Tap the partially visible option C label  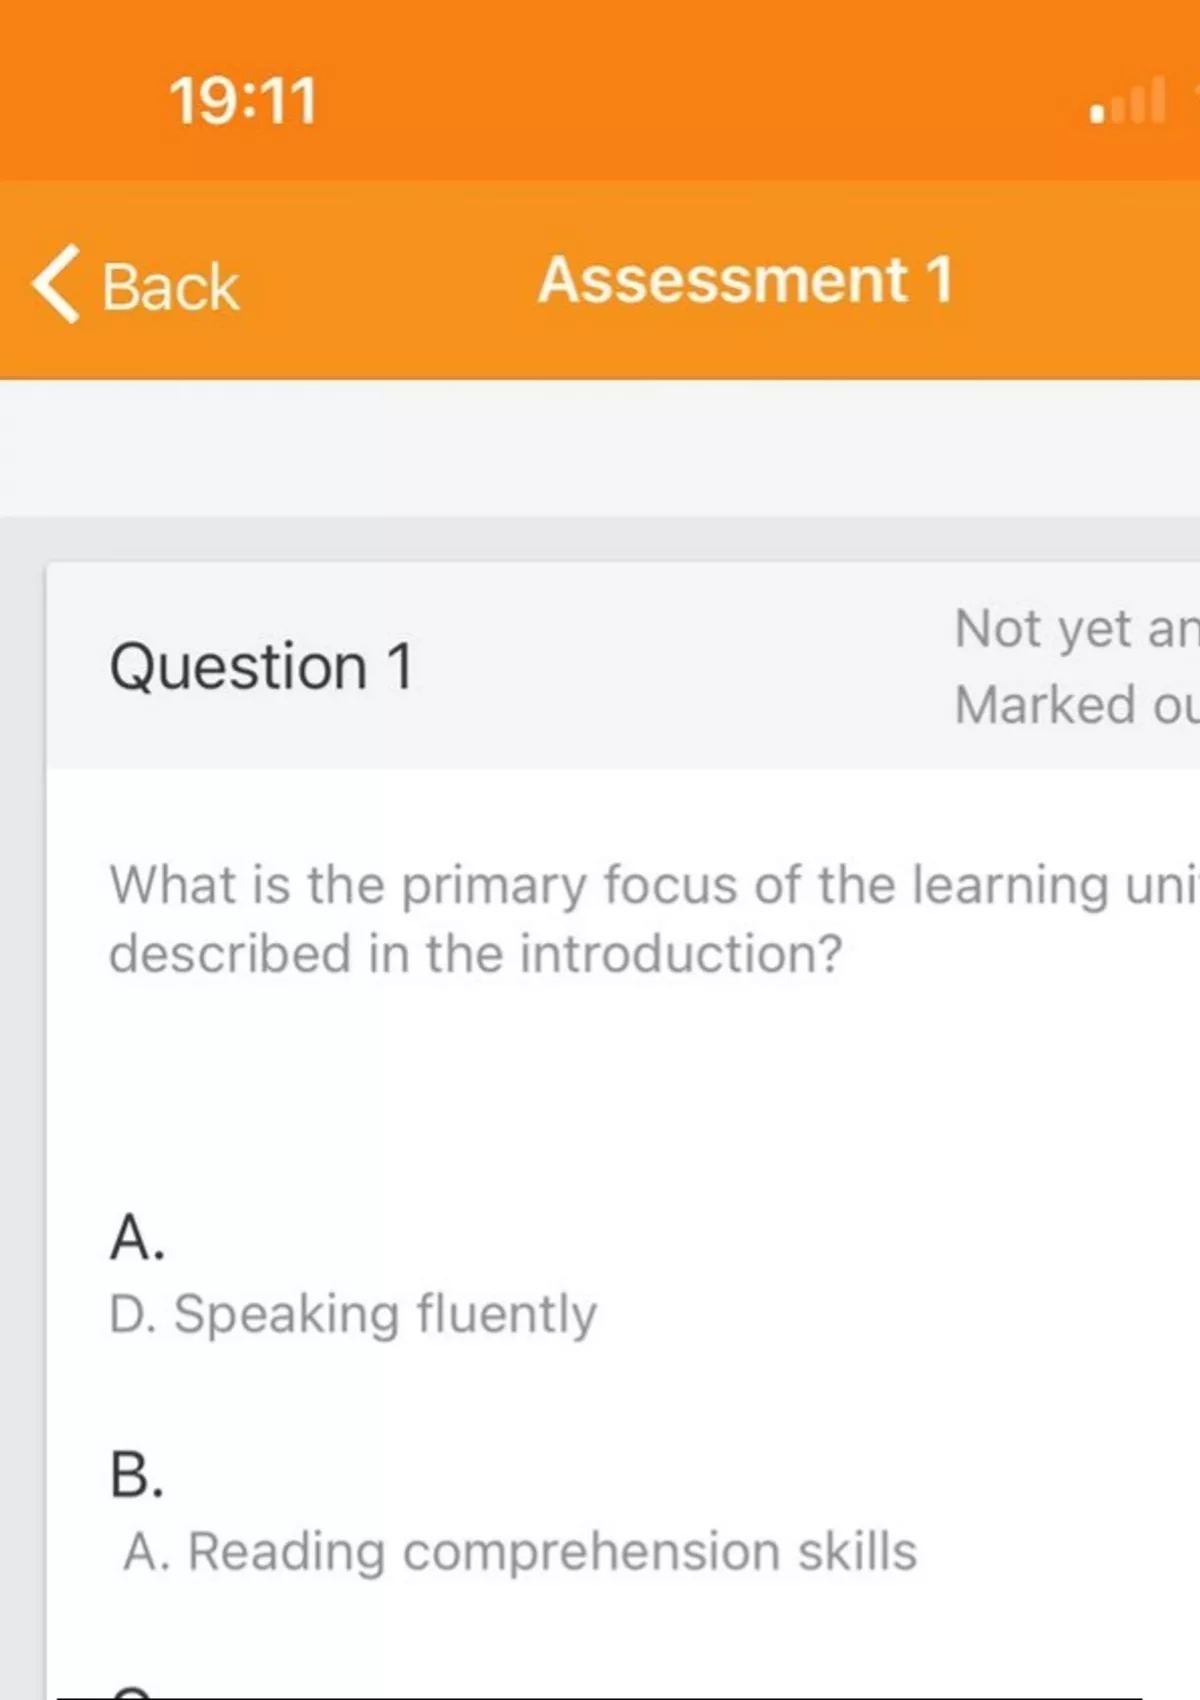pyautogui.click(x=133, y=1692)
